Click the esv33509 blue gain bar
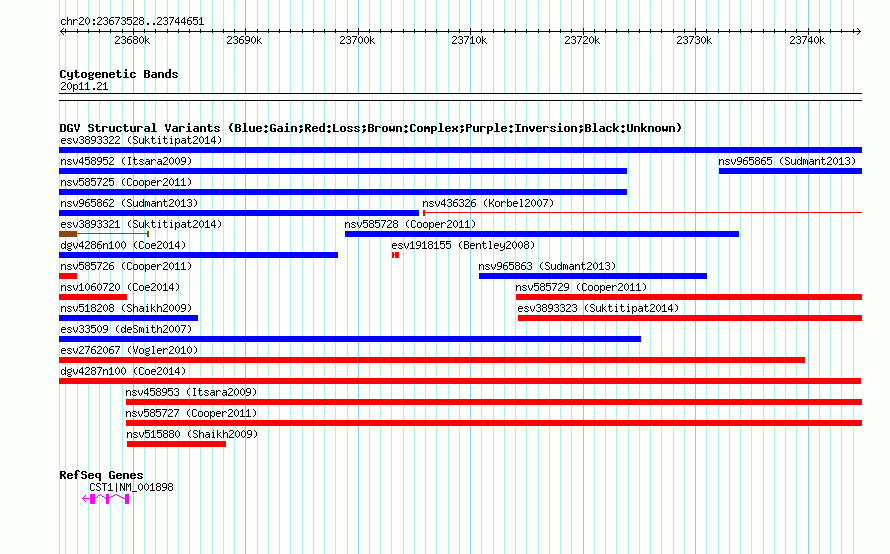 350,339
